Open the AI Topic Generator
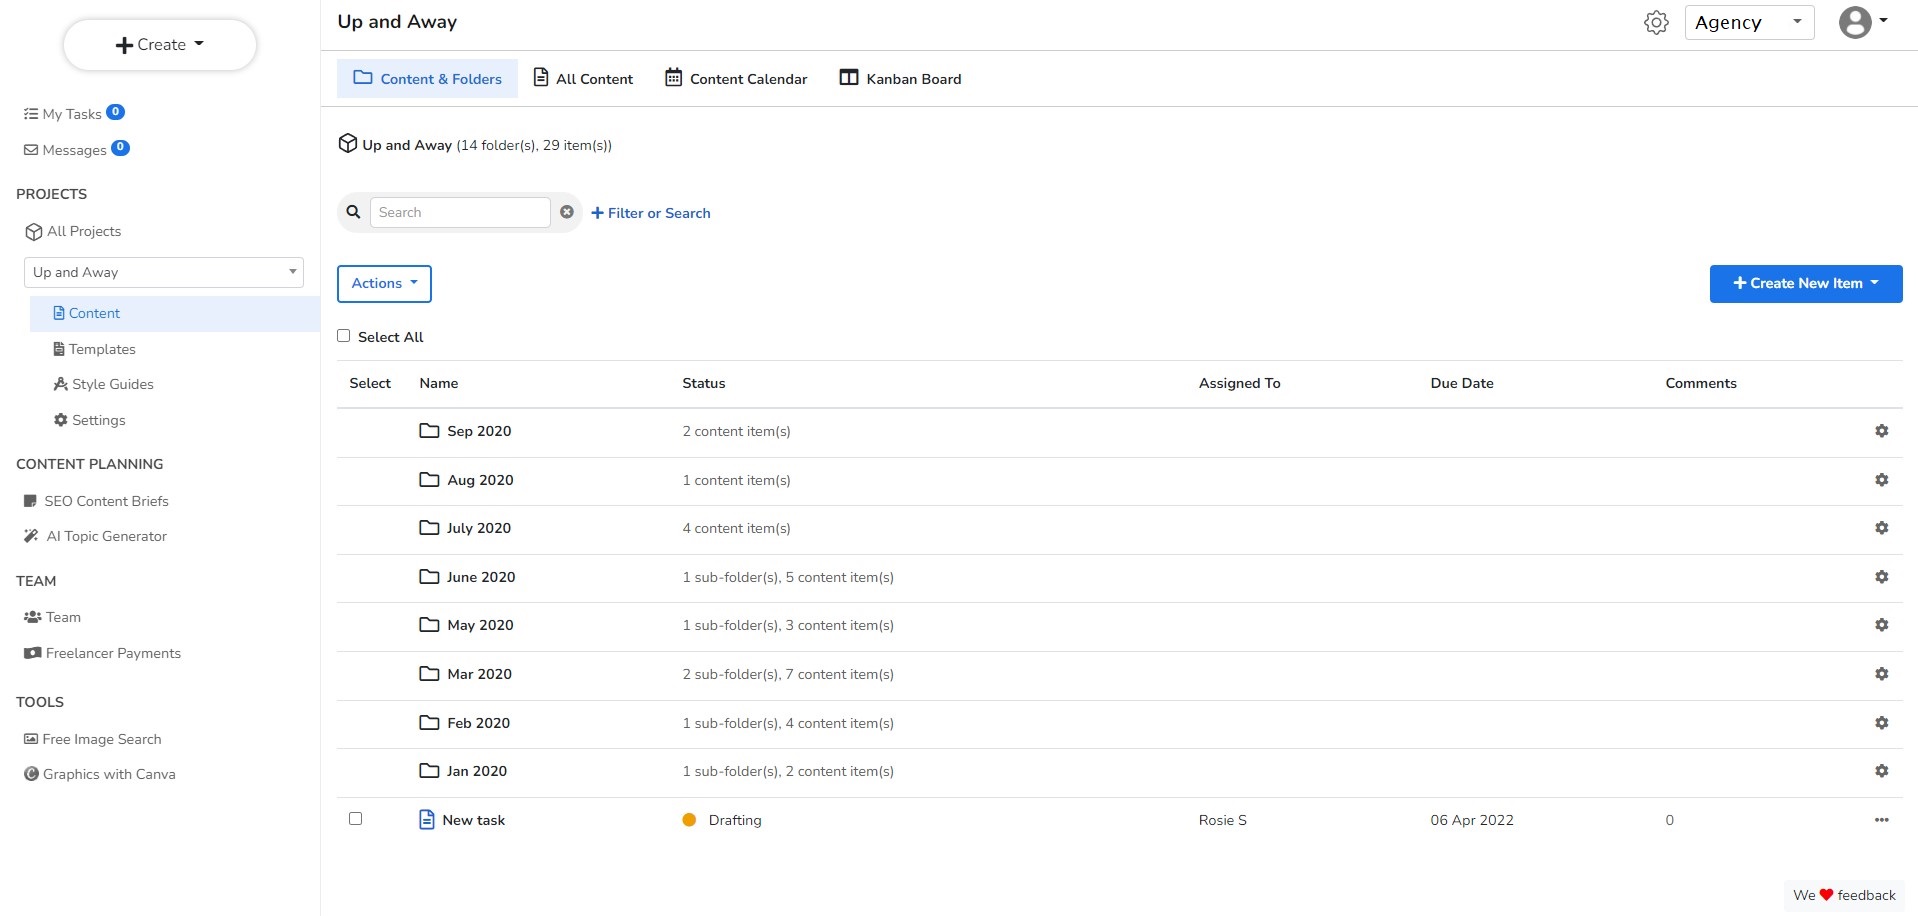The width and height of the screenshot is (1918, 916). [x=95, y=536]
